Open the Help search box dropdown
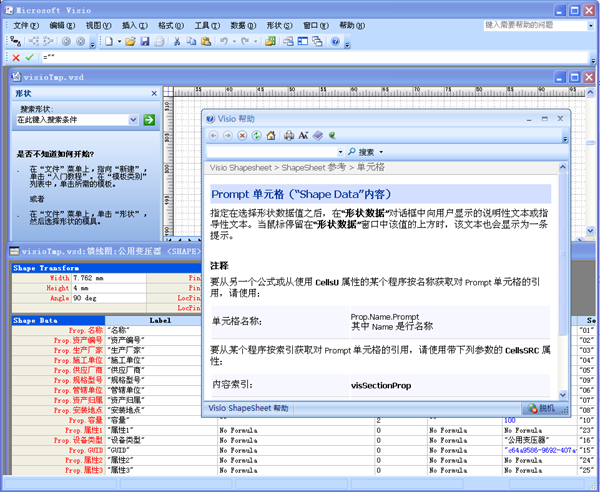 click(x=340, y=152)
